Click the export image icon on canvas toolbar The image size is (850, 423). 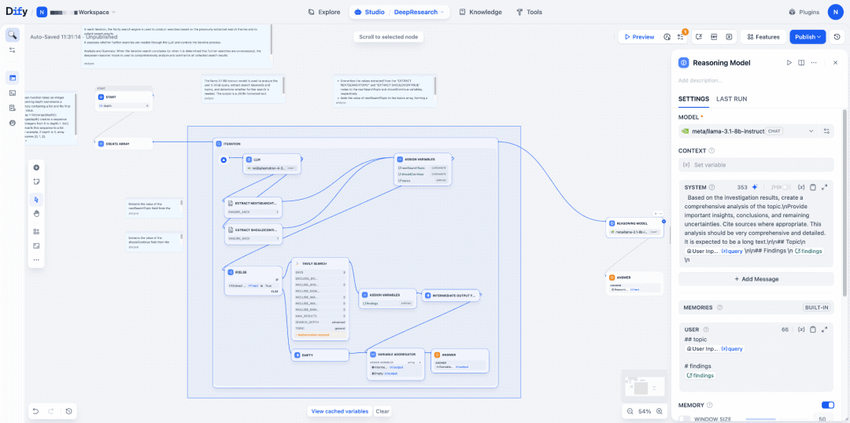[37, 246]
